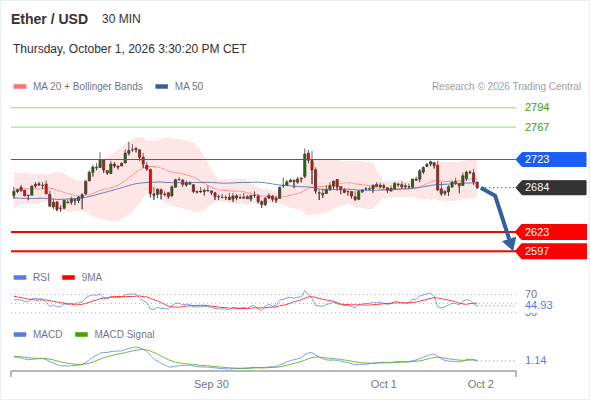Viewport: 590px width, 400px height.
Task: Click the RSI legend label
Action: click(41, 278)
